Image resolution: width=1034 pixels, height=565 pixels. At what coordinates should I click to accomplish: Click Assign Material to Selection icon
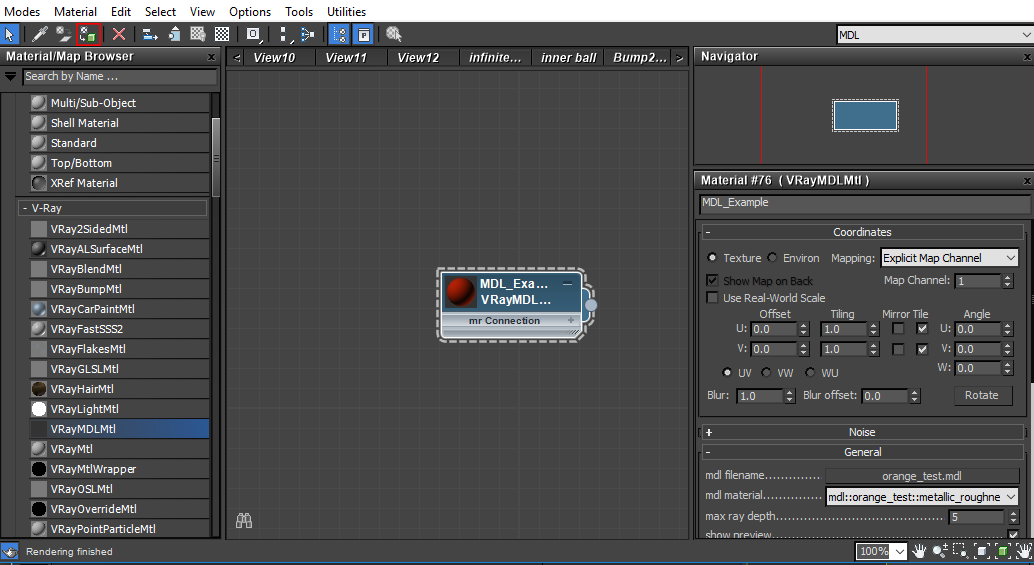point(88,34)
